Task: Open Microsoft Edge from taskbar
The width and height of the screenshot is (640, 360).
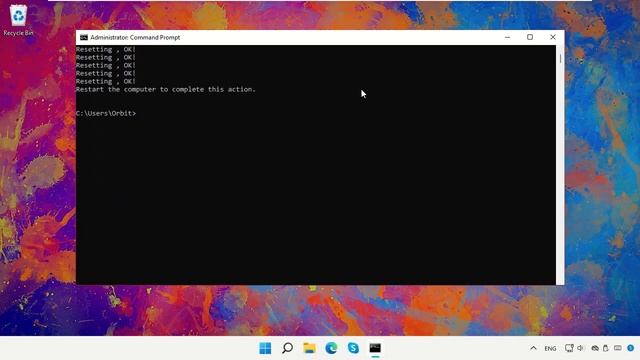Action: point(331,348)
